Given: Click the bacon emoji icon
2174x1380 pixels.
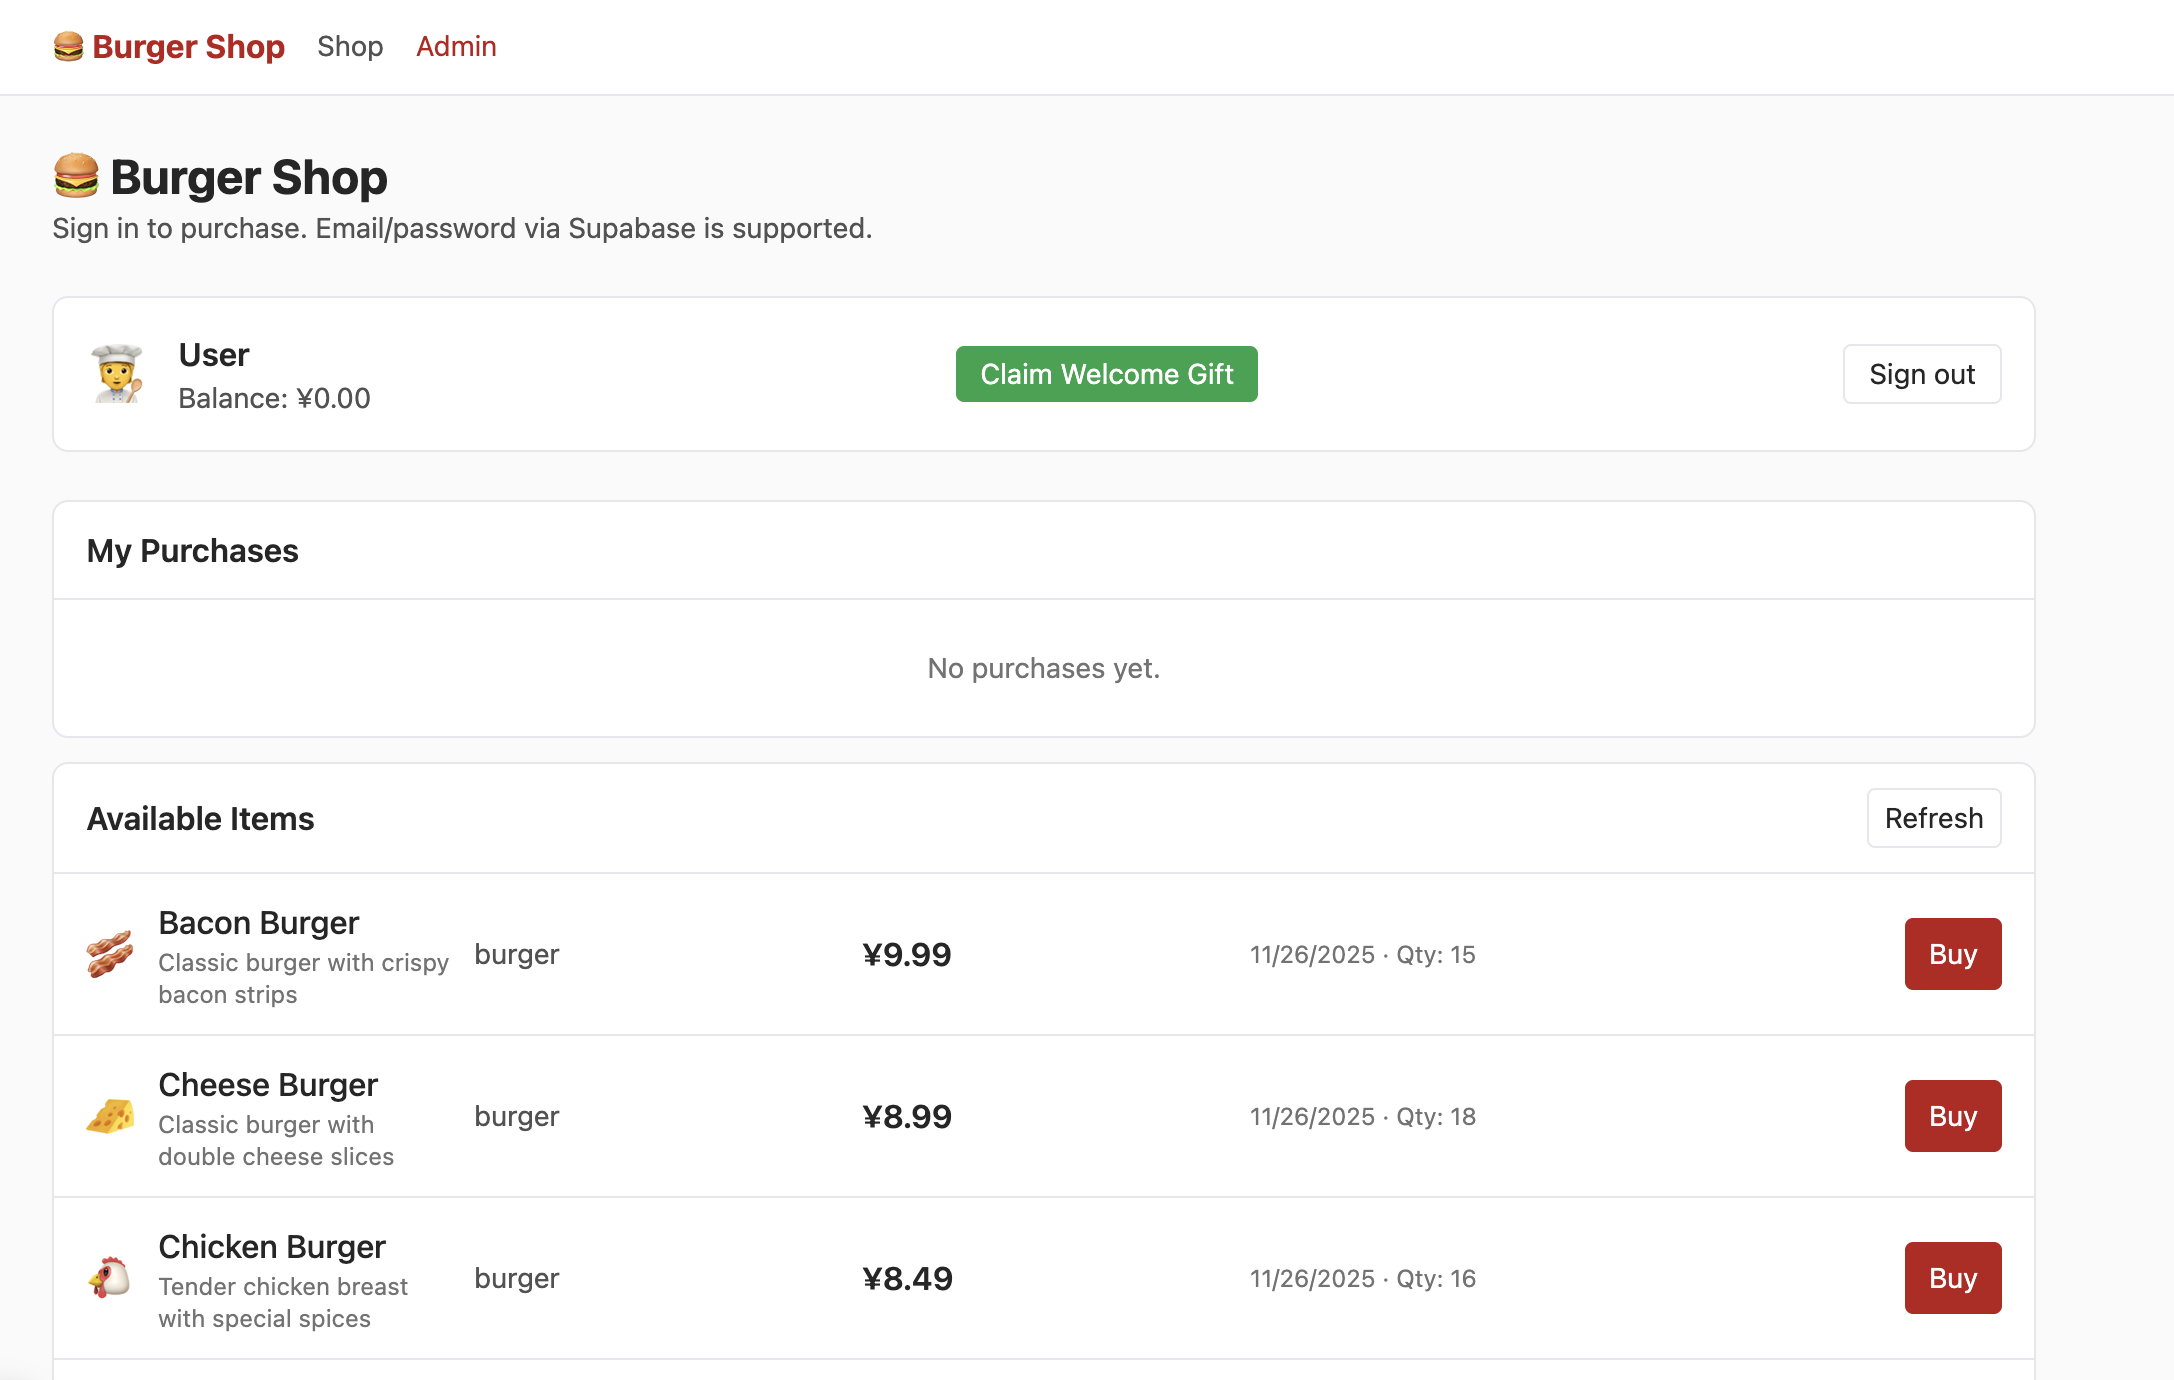Looking at the screenshot, I should (110, 954).
